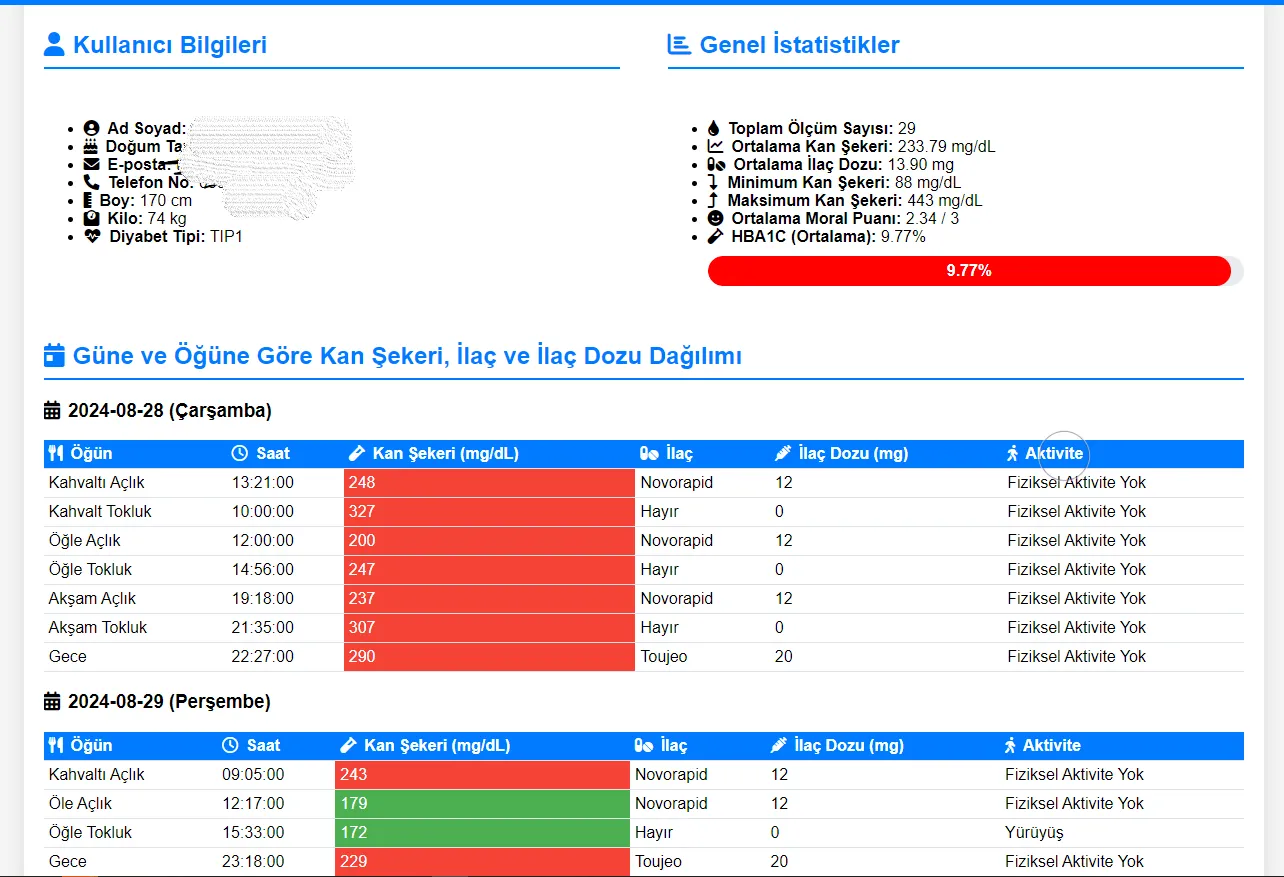Click the red 248 blood sugar cell
Viewport: 1284px width, 877px height.
[489, 483]
